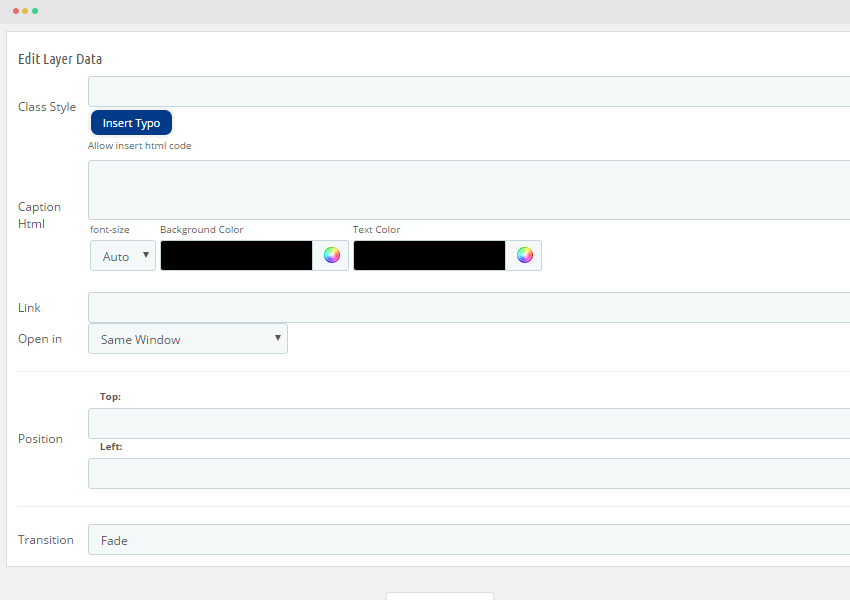Expand the Open in Same Window dropdown
Image resolution: width=850 pixels, height=600 pixels.
click(x=188, y=339)
